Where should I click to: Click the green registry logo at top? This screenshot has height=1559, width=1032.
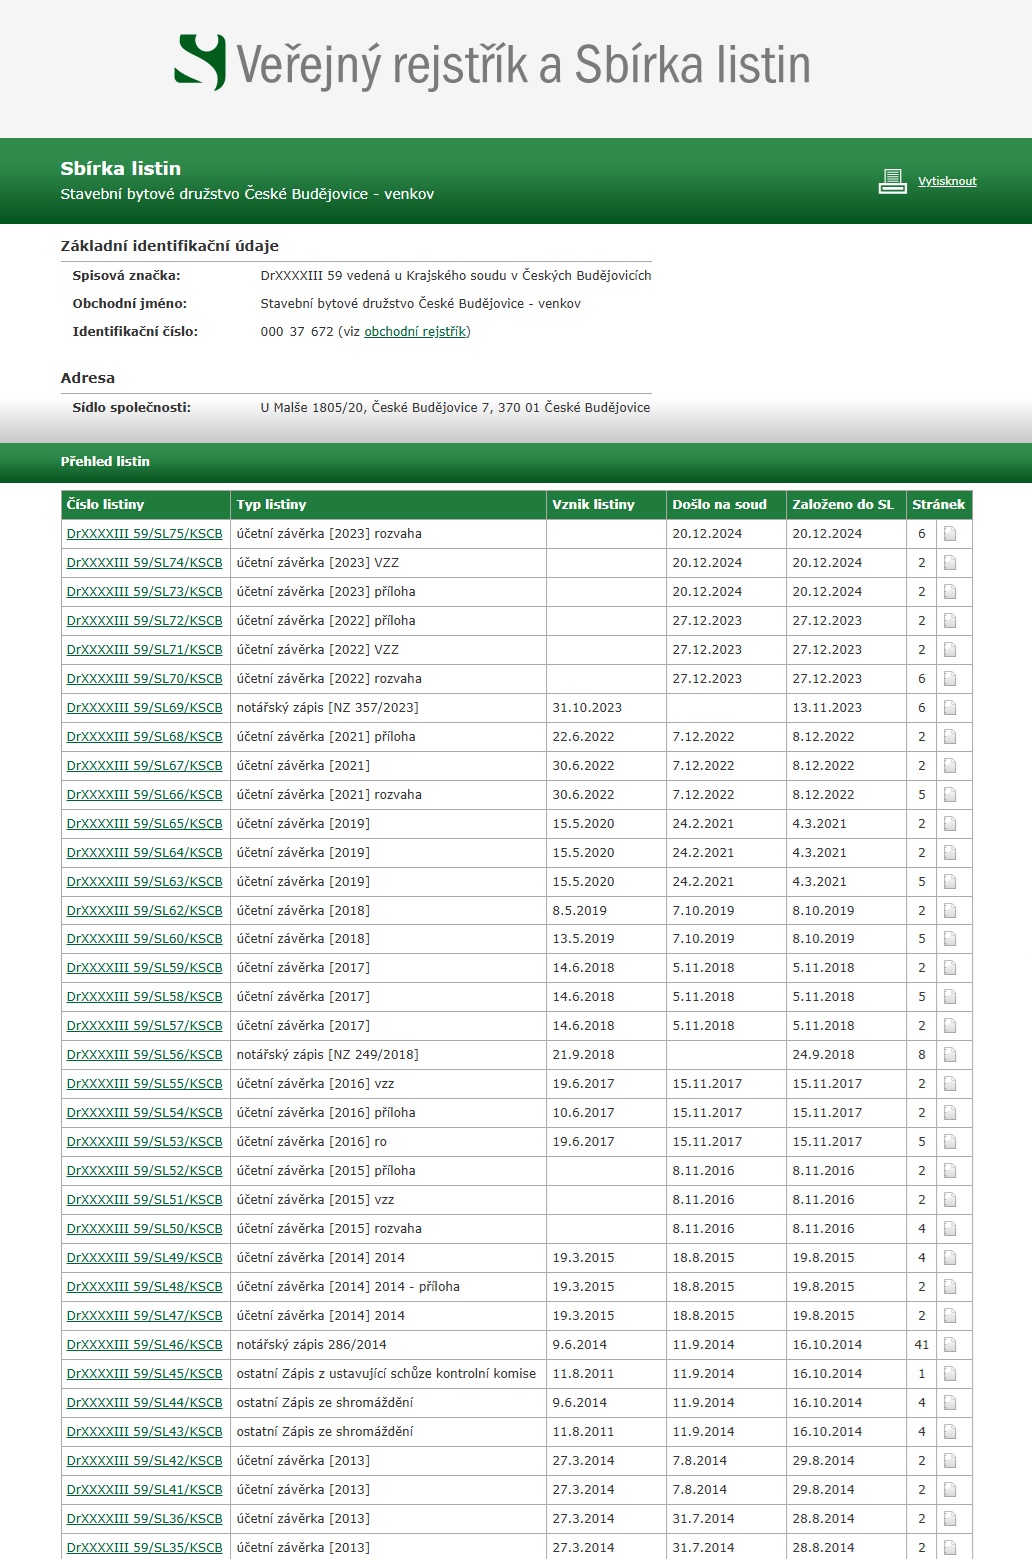(x=200, y=62)
